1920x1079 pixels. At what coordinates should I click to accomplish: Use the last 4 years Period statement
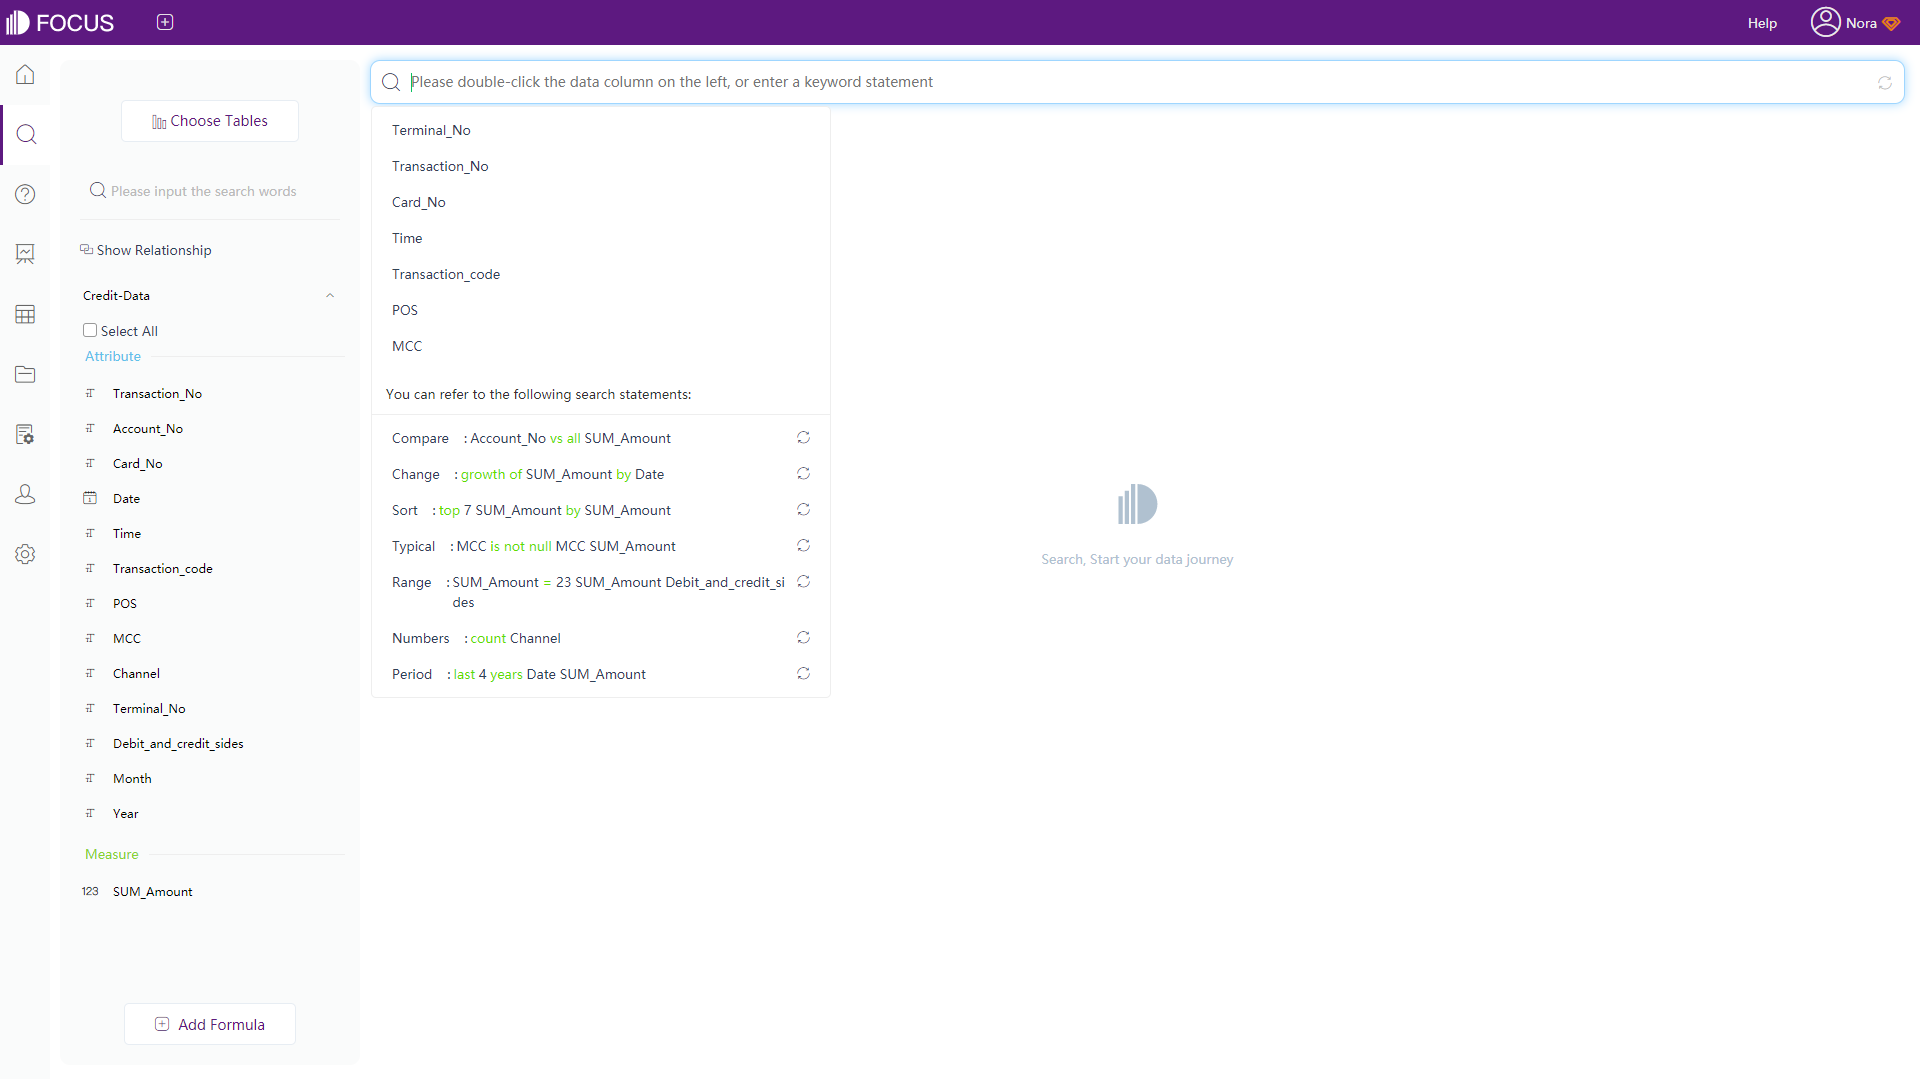coord(549,674)
